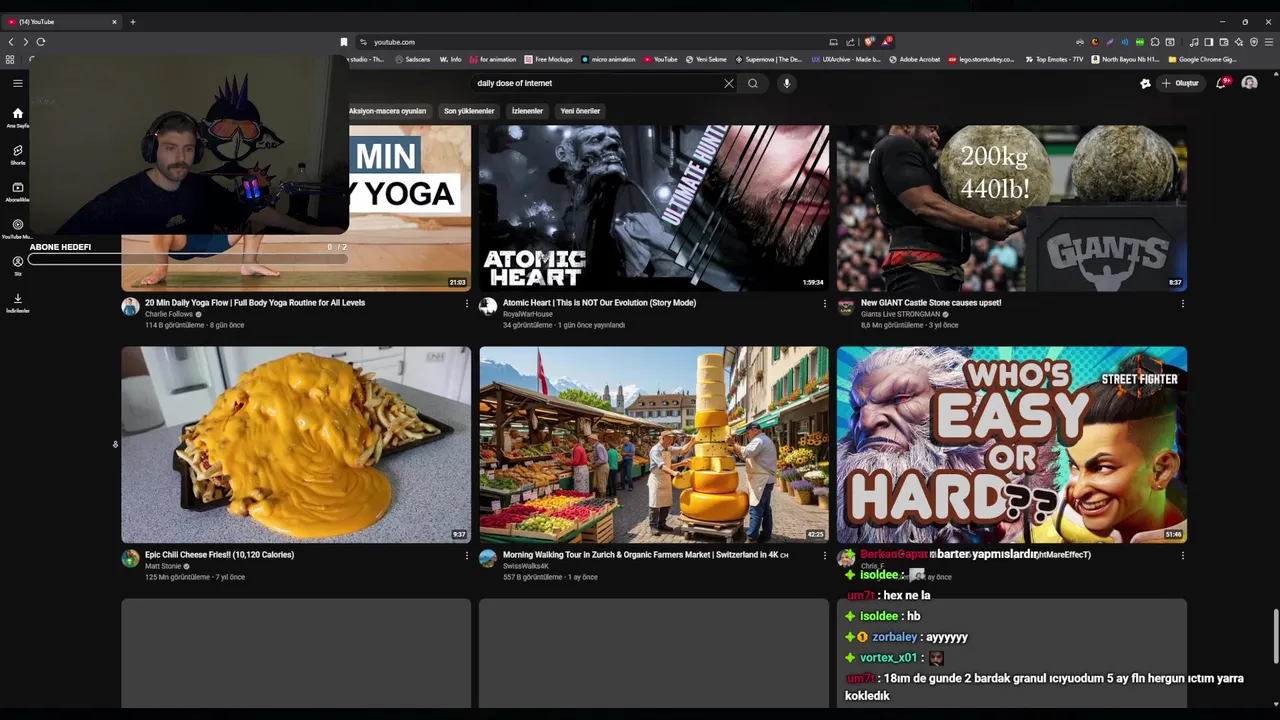1280x720 pixels.
Task: Clear the search box with X
Action: 729,83
